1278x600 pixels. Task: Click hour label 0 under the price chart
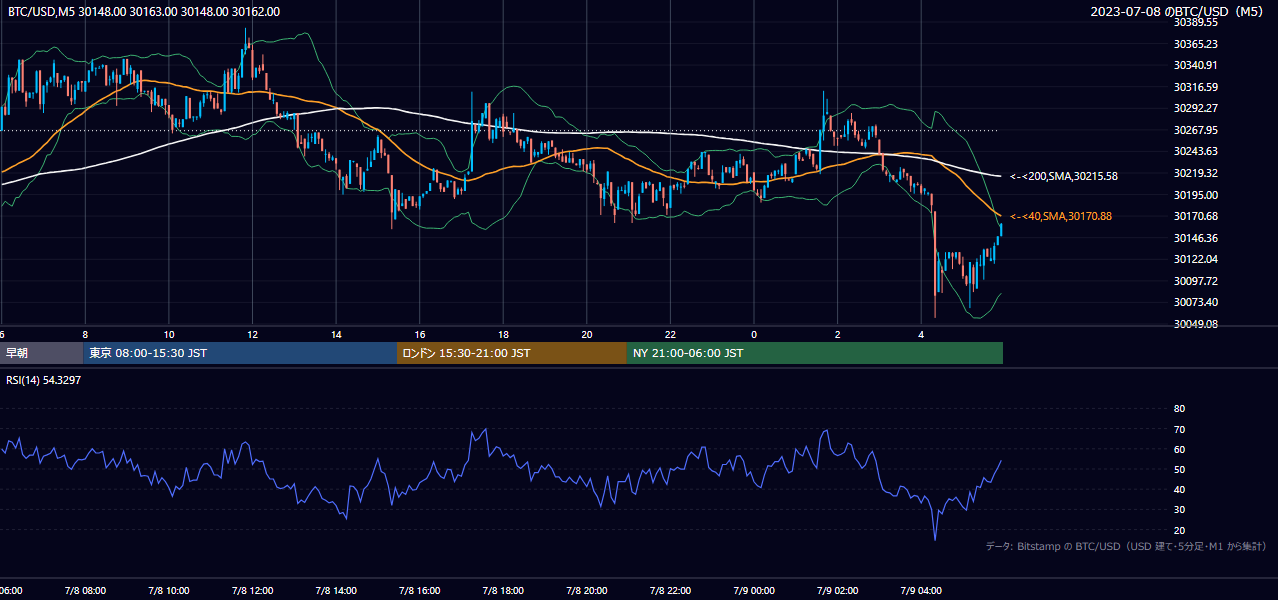tap(754, 334)
